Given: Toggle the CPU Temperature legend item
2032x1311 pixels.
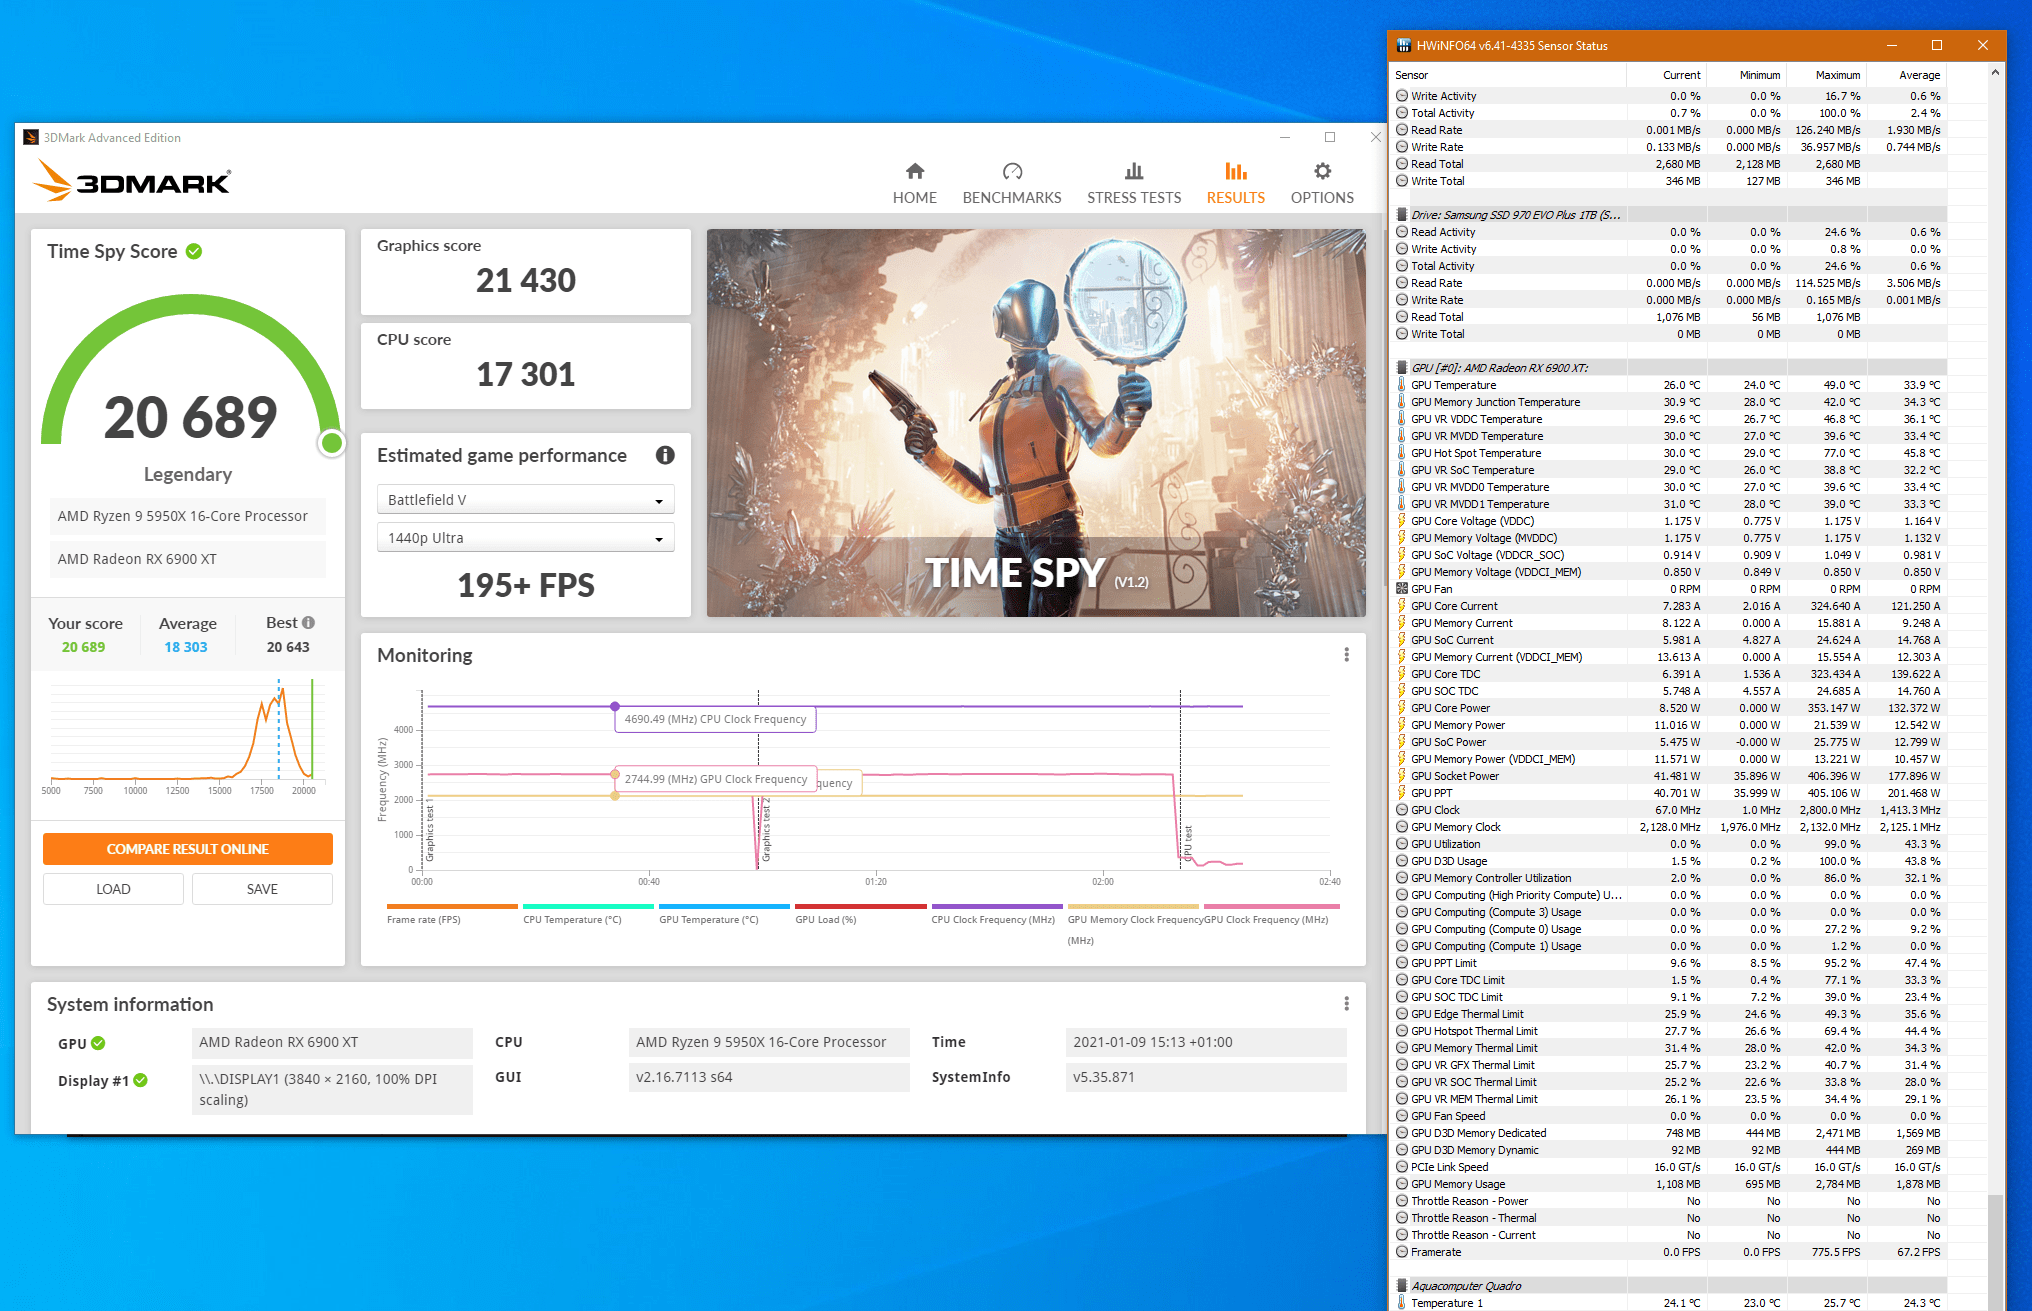Looking at the screenshot, I should tap(588, 915).
